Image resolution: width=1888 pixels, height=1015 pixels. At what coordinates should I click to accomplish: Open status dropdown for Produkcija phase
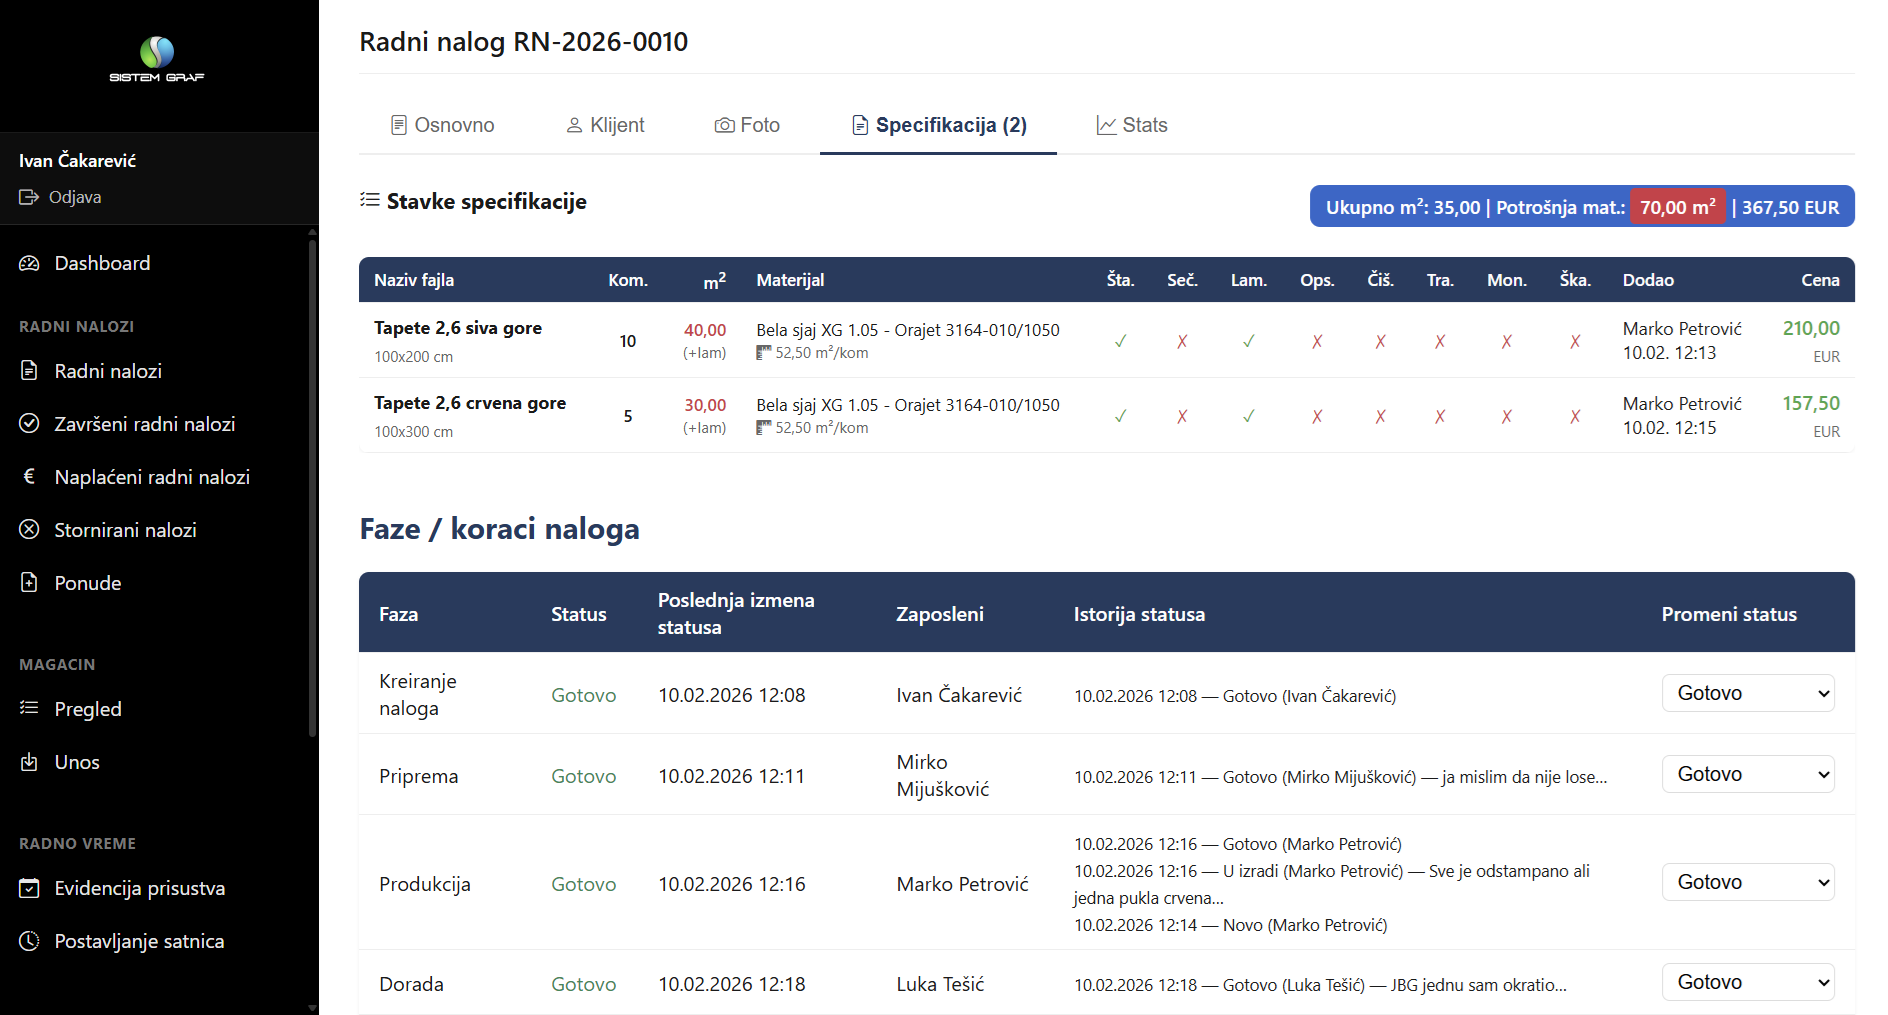click(x=1747, y=882)
